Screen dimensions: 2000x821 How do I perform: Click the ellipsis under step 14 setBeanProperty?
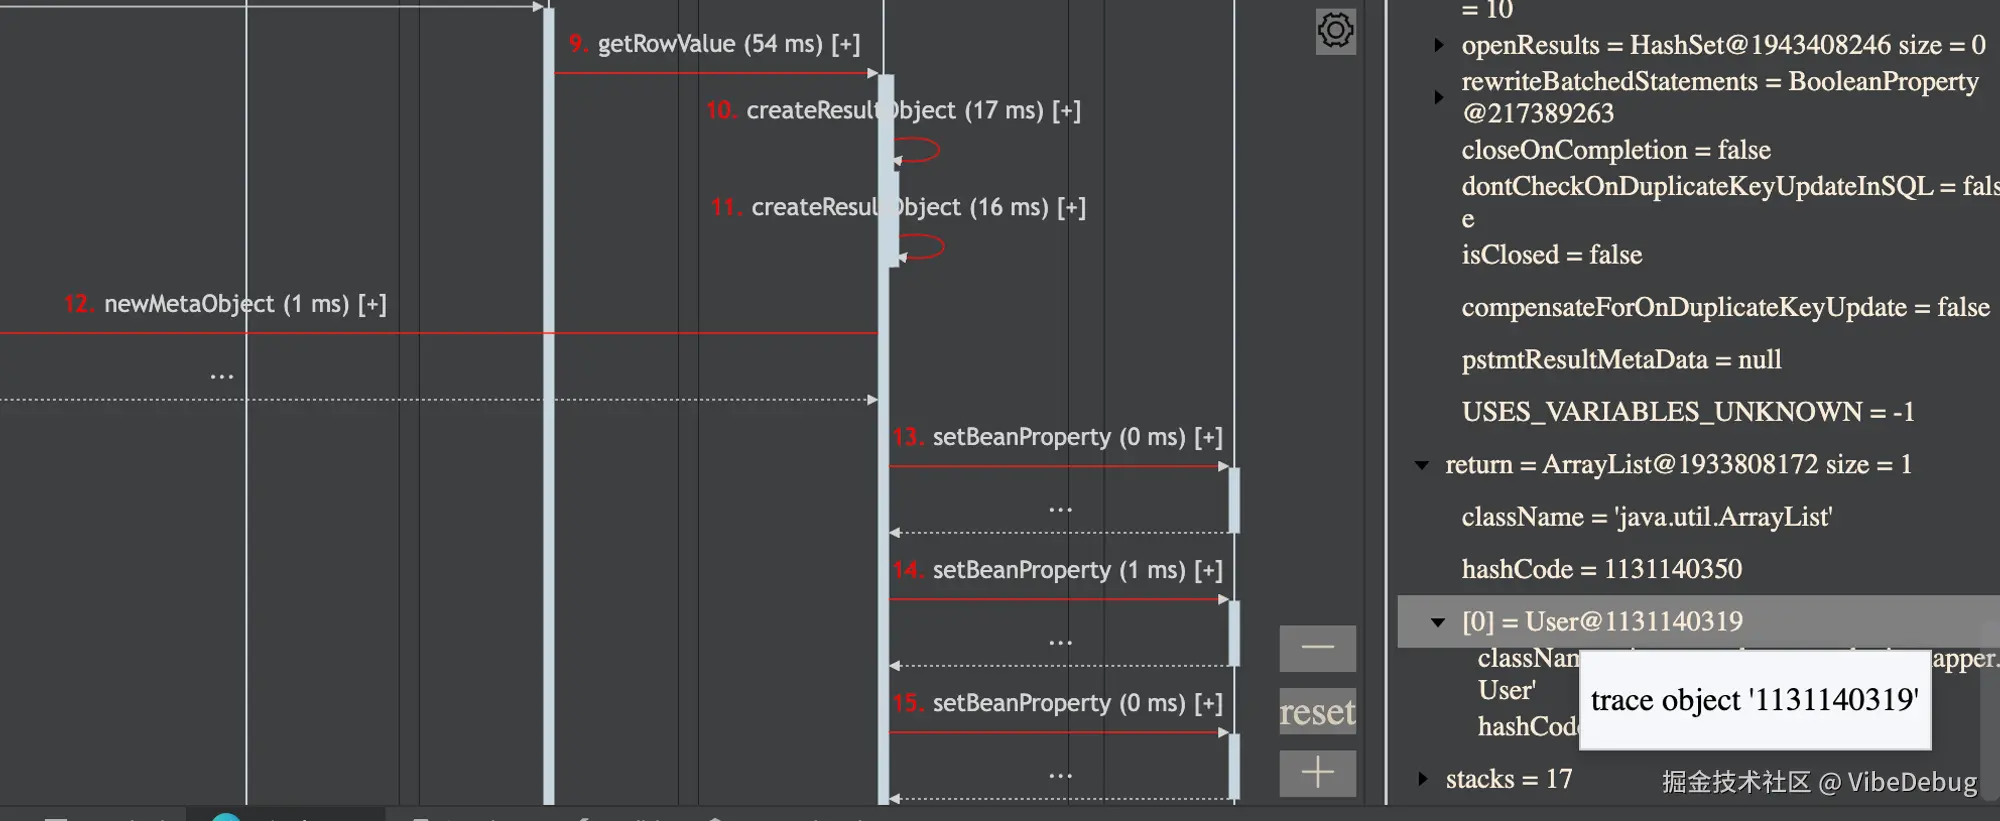tap(1060, 642)
